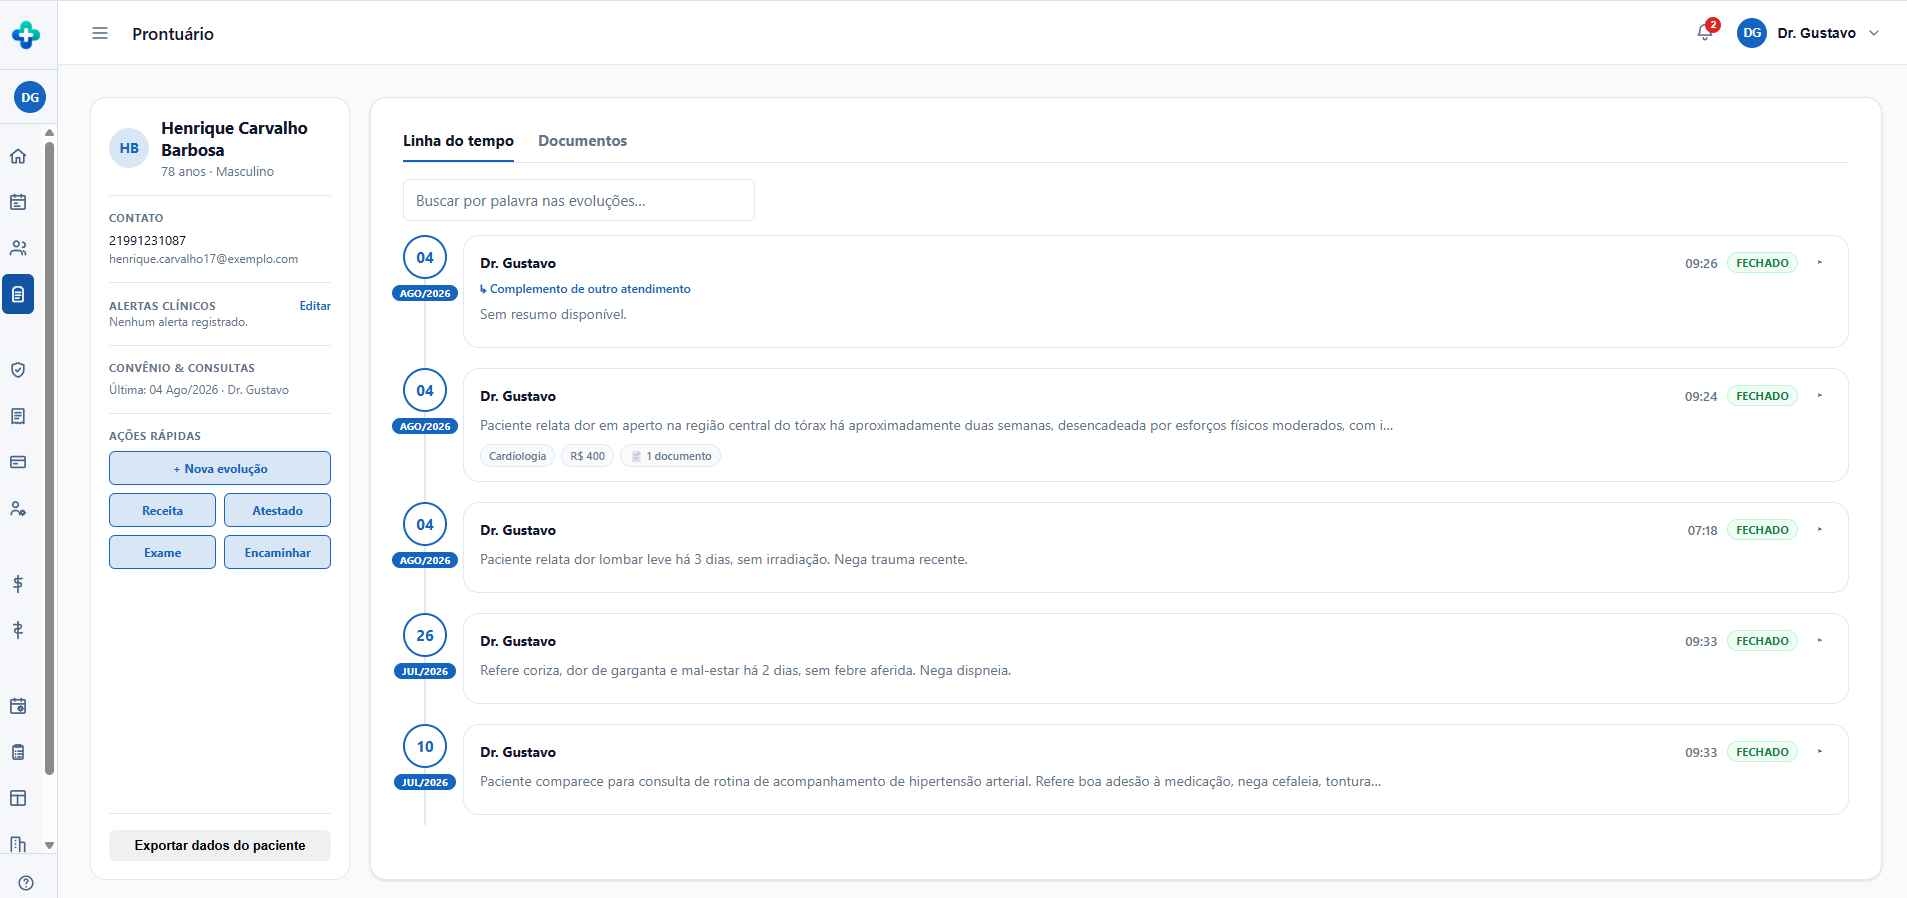Open the calculator sidebar icon
1907x898 pixels.
(x=18, y=752)
